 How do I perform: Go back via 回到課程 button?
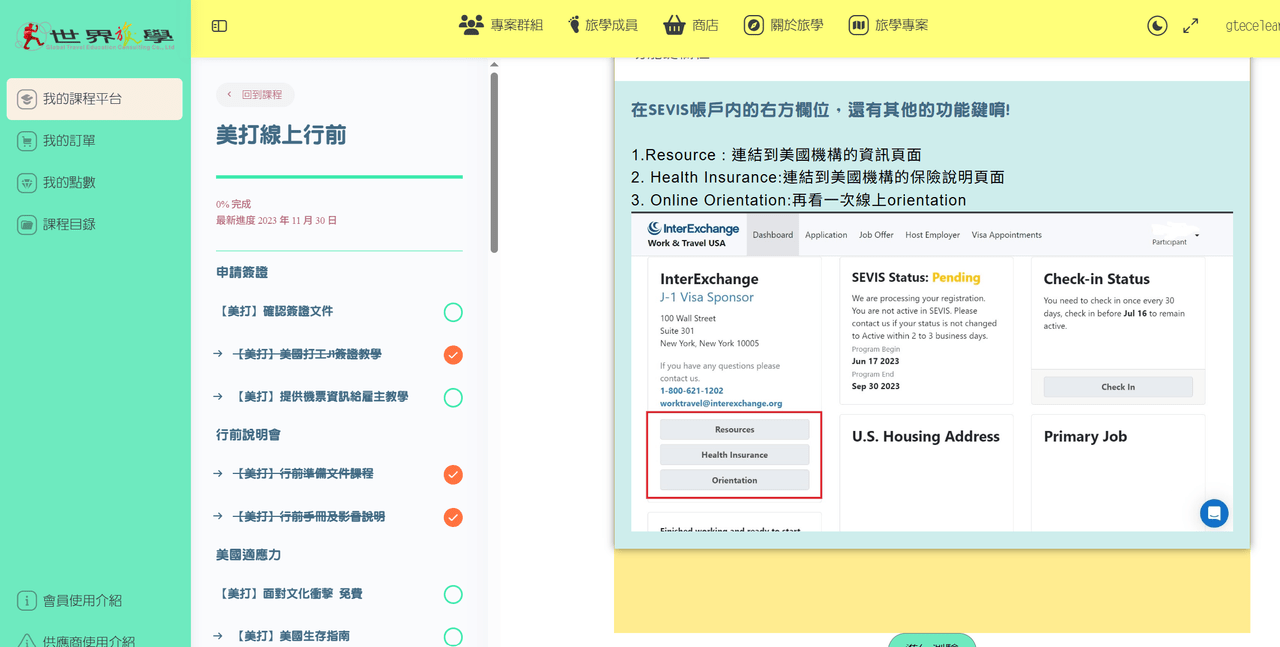(255, 95)
